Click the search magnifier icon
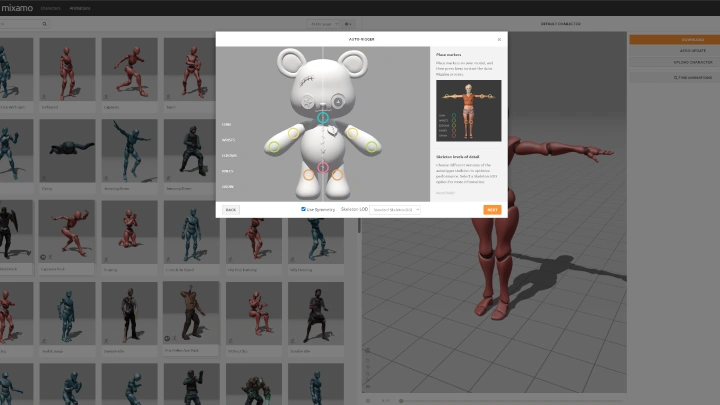This screenshot has width=720, height=405. (45, 24)
